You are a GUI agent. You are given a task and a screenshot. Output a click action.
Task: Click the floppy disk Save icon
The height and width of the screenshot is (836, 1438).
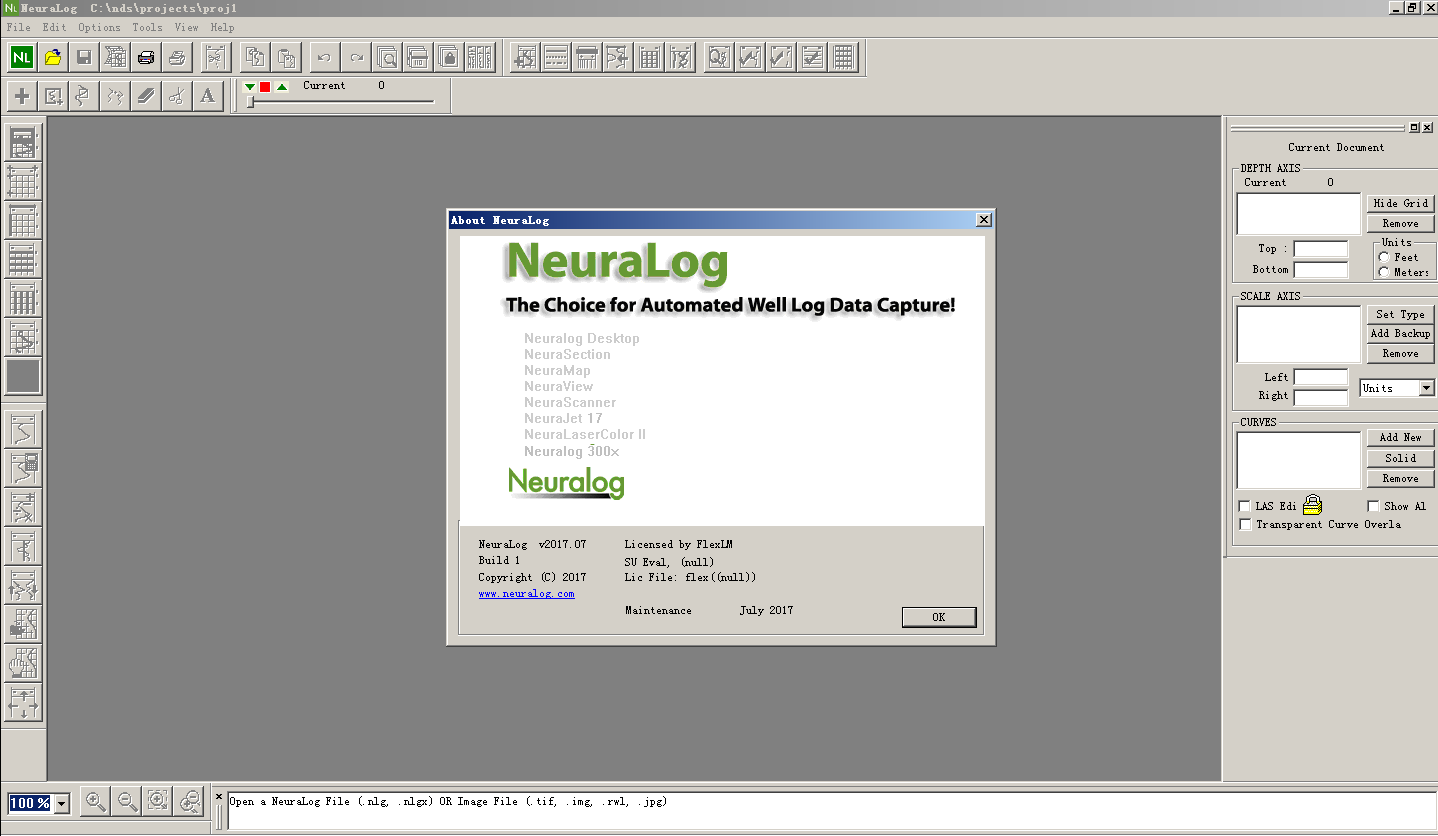click(x=84, y=57)
